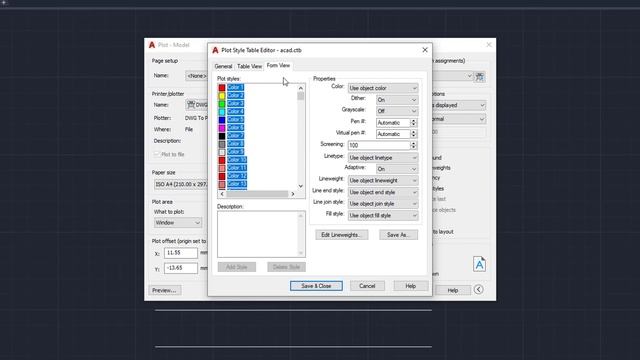Select Color 8 plot style
The image size is (640, 360).
click(236, 144)
